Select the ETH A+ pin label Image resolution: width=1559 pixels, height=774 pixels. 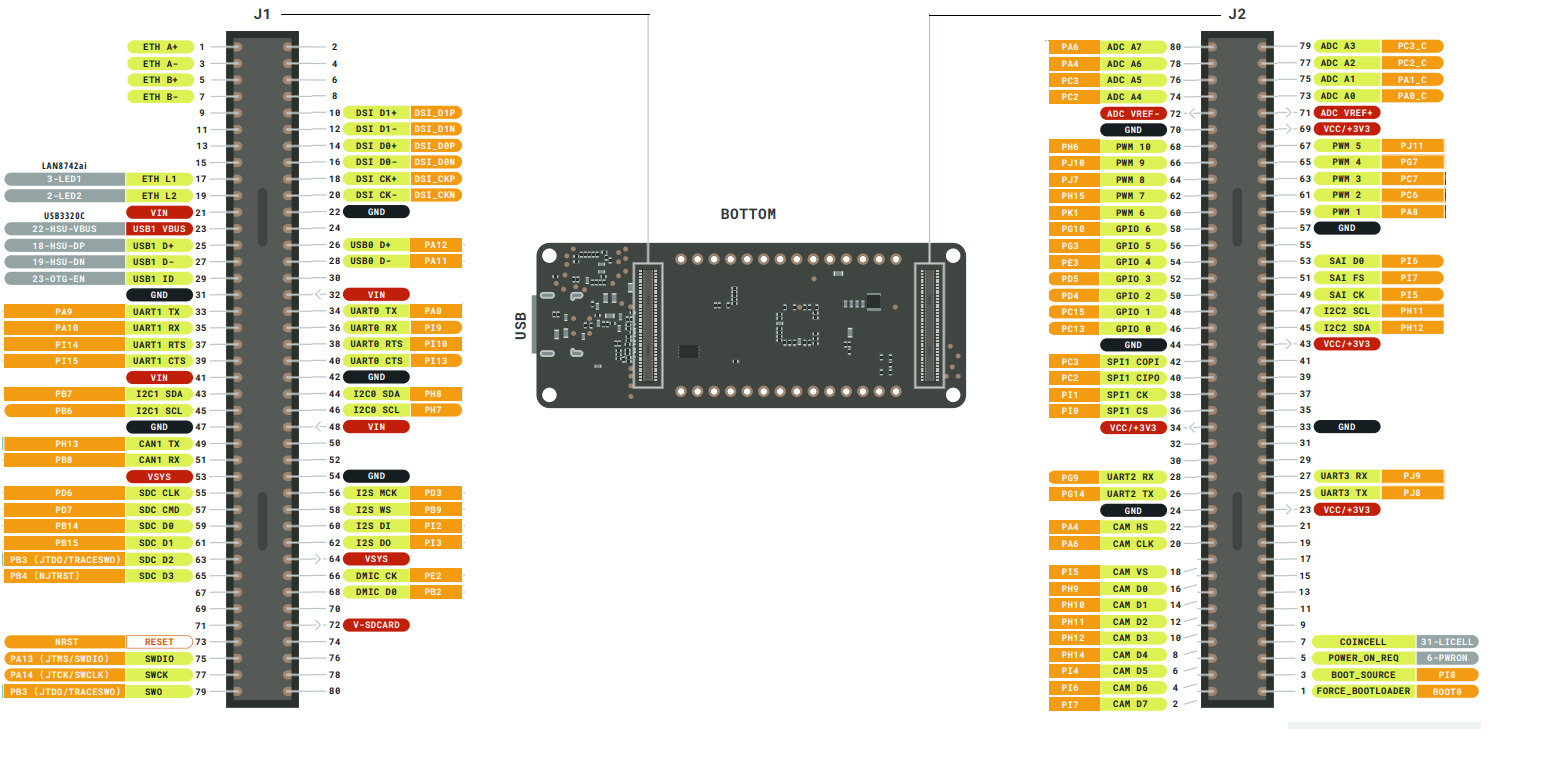[160, 47]
